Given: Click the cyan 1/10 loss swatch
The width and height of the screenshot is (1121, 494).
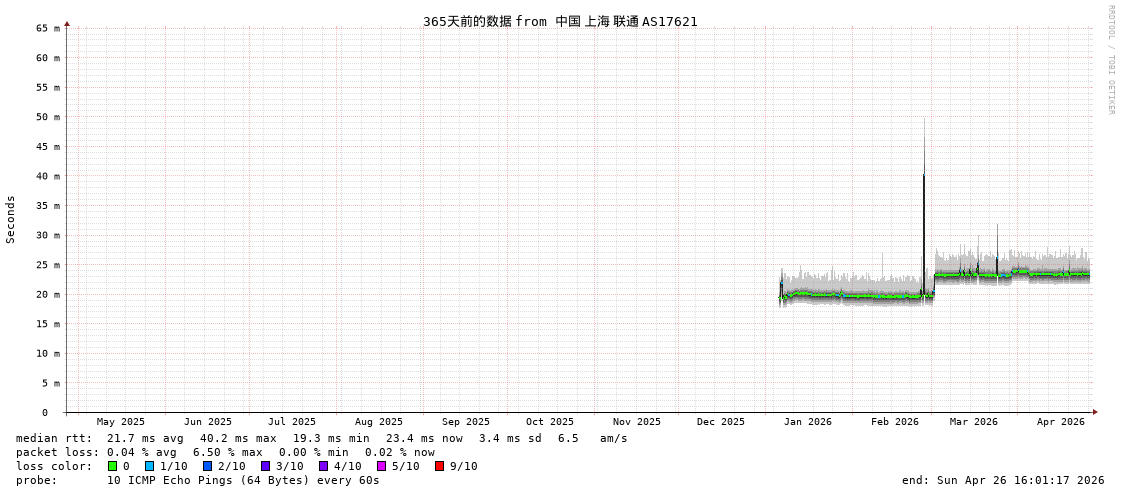Looking at the screenshot, I should (149, 466).
